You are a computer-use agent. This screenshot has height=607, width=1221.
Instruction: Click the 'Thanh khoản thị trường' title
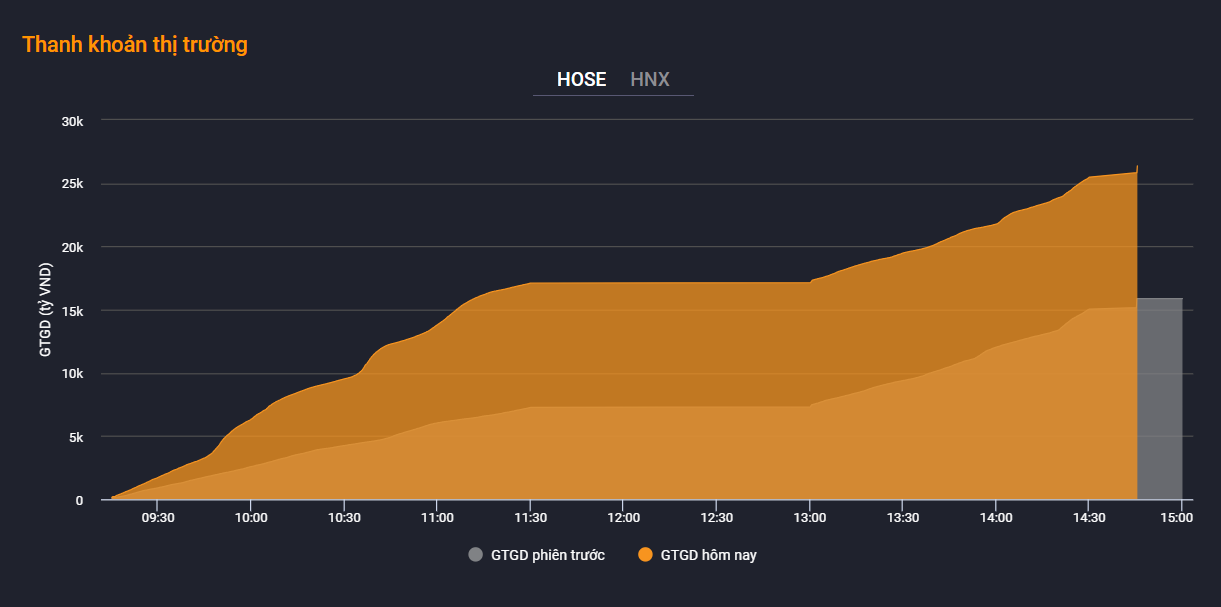(x=135, y=45)
